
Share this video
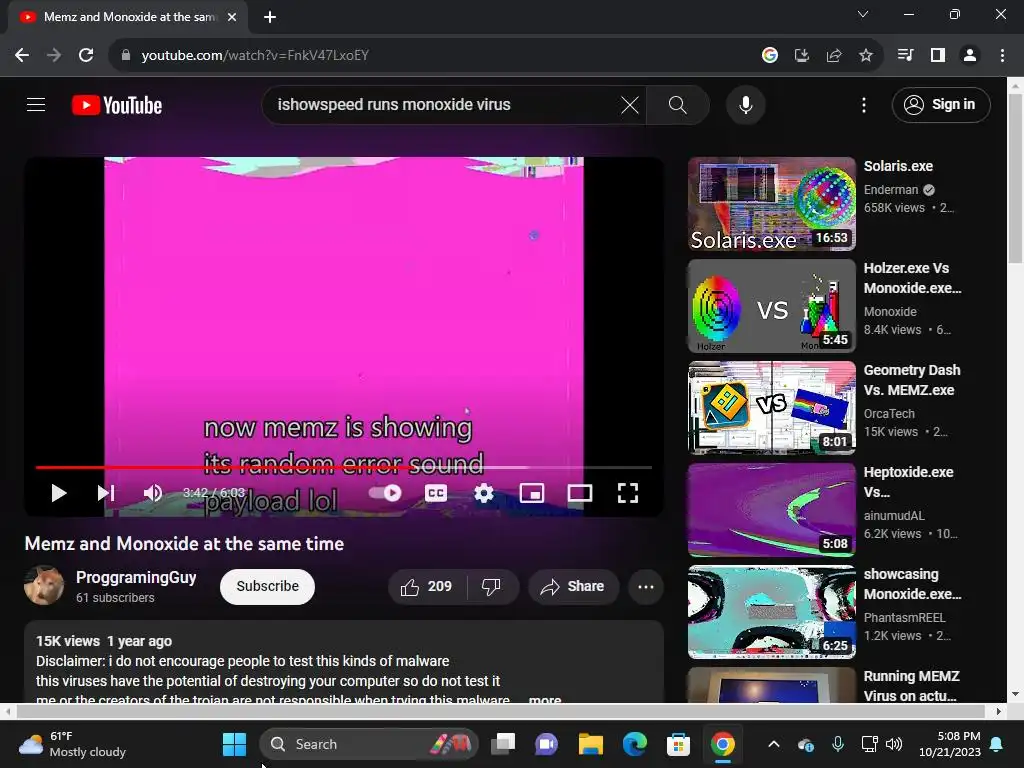[x=573, y=586]
